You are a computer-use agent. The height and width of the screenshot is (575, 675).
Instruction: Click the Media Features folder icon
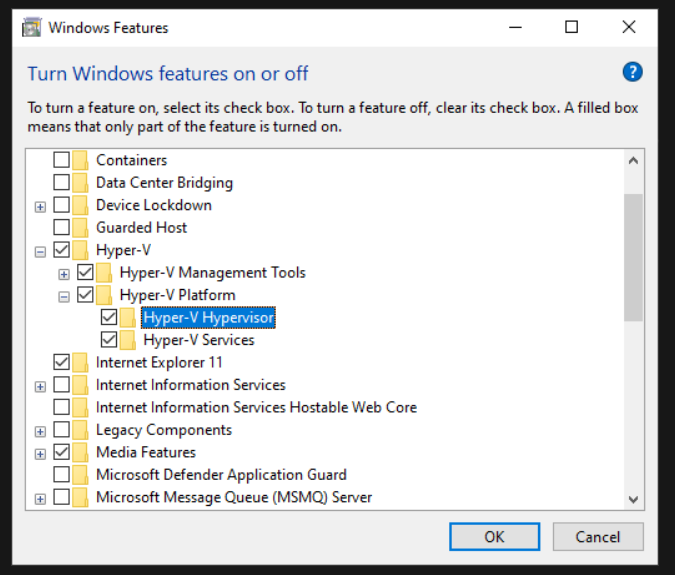click(x=80, y=452)
